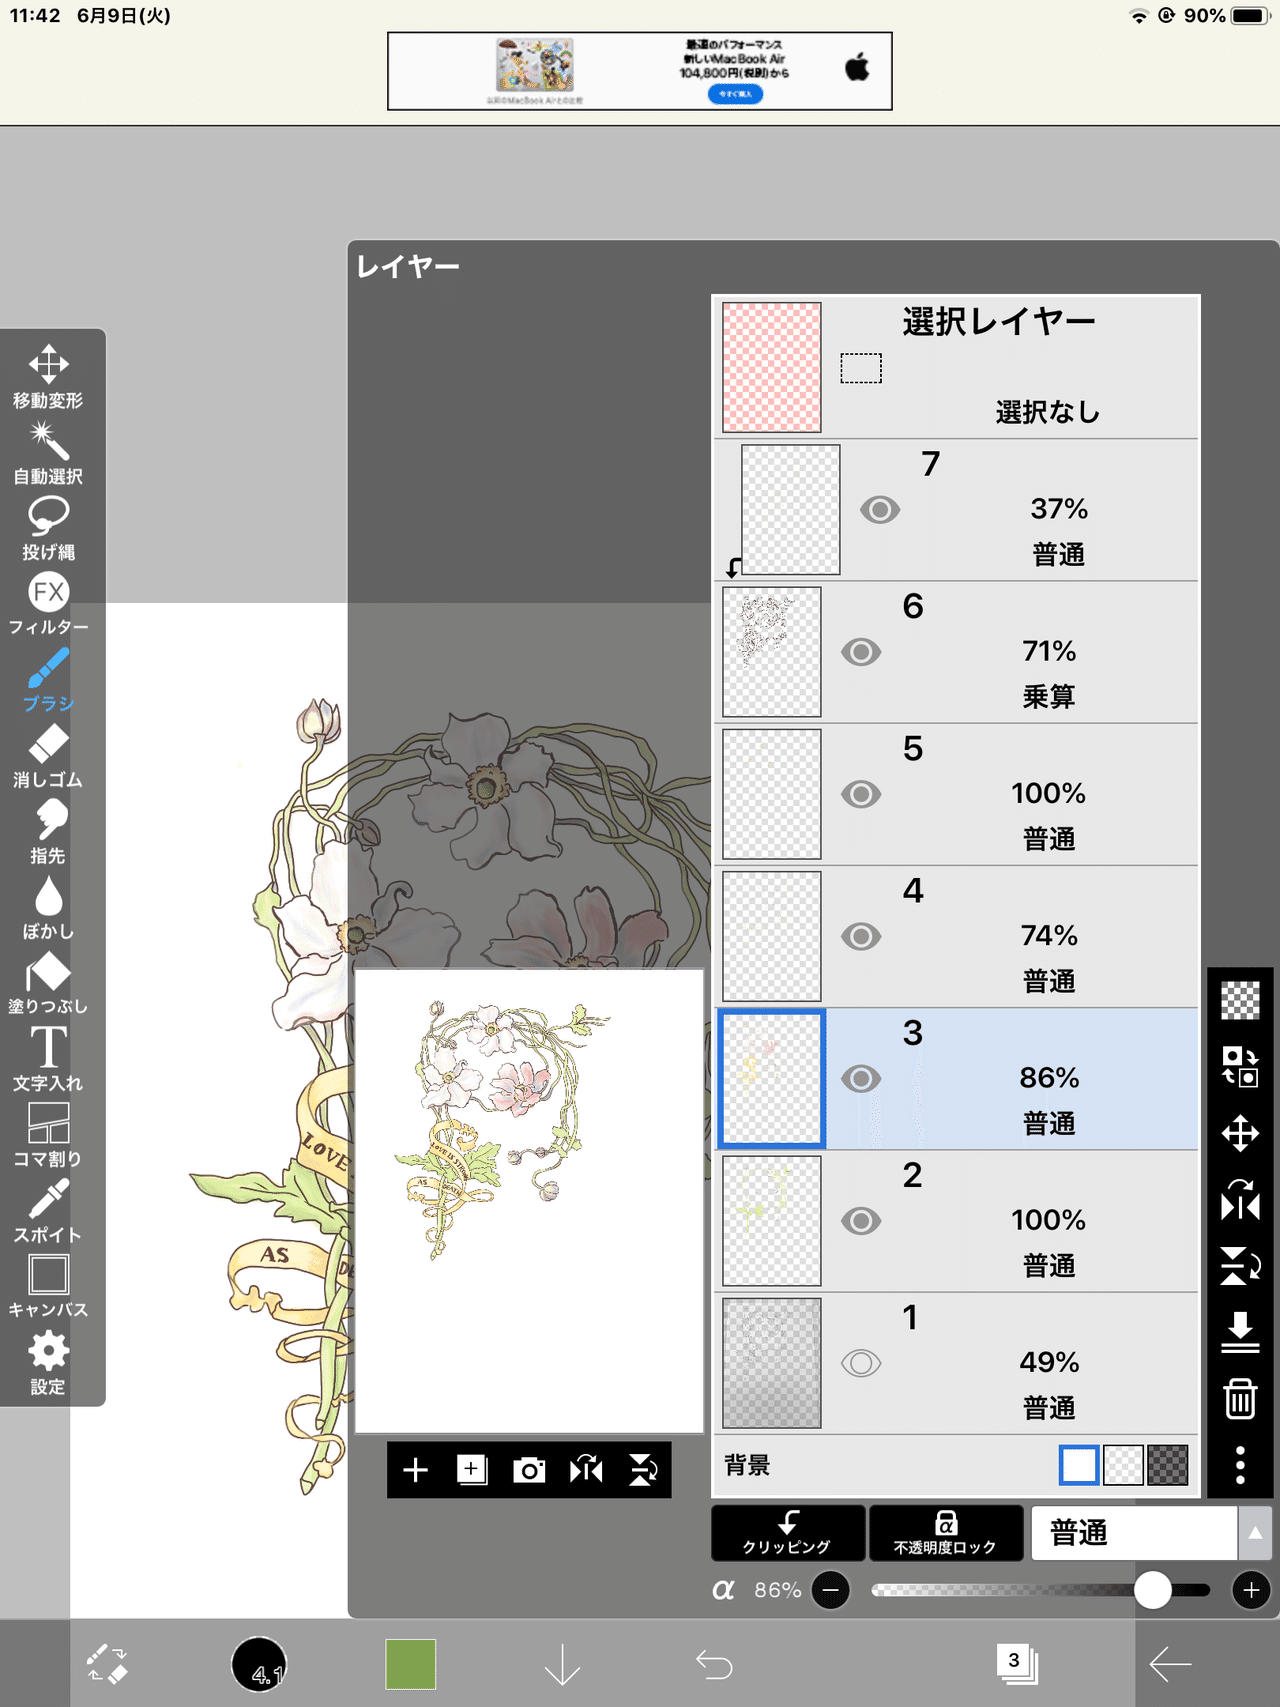The width and height of the screenshot is (1280, 1707).
Task: Click the horizontal flip icon below the preview
Action: 586,1469
